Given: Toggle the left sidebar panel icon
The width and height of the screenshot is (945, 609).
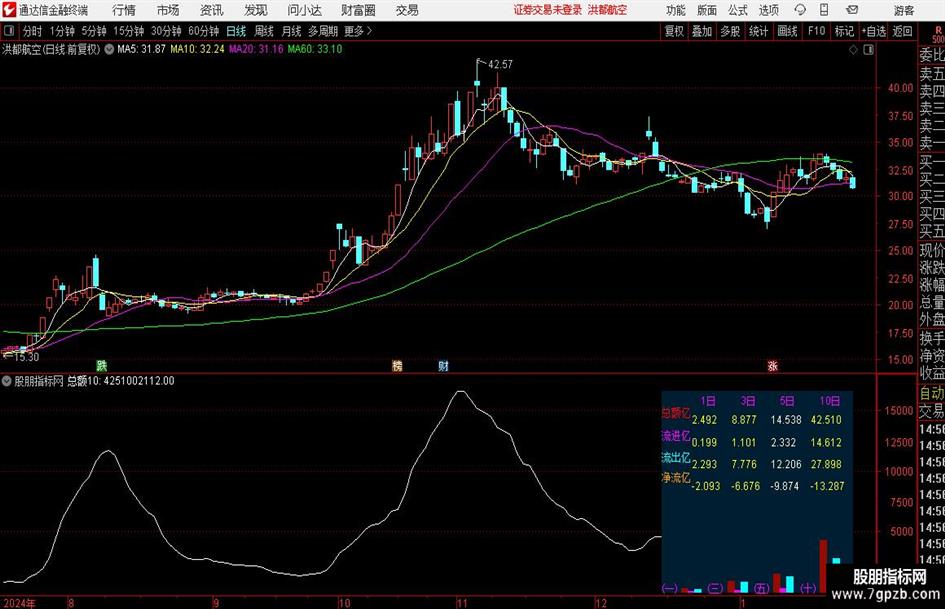Looking at the screenshot, I should (x=9, y=31).
